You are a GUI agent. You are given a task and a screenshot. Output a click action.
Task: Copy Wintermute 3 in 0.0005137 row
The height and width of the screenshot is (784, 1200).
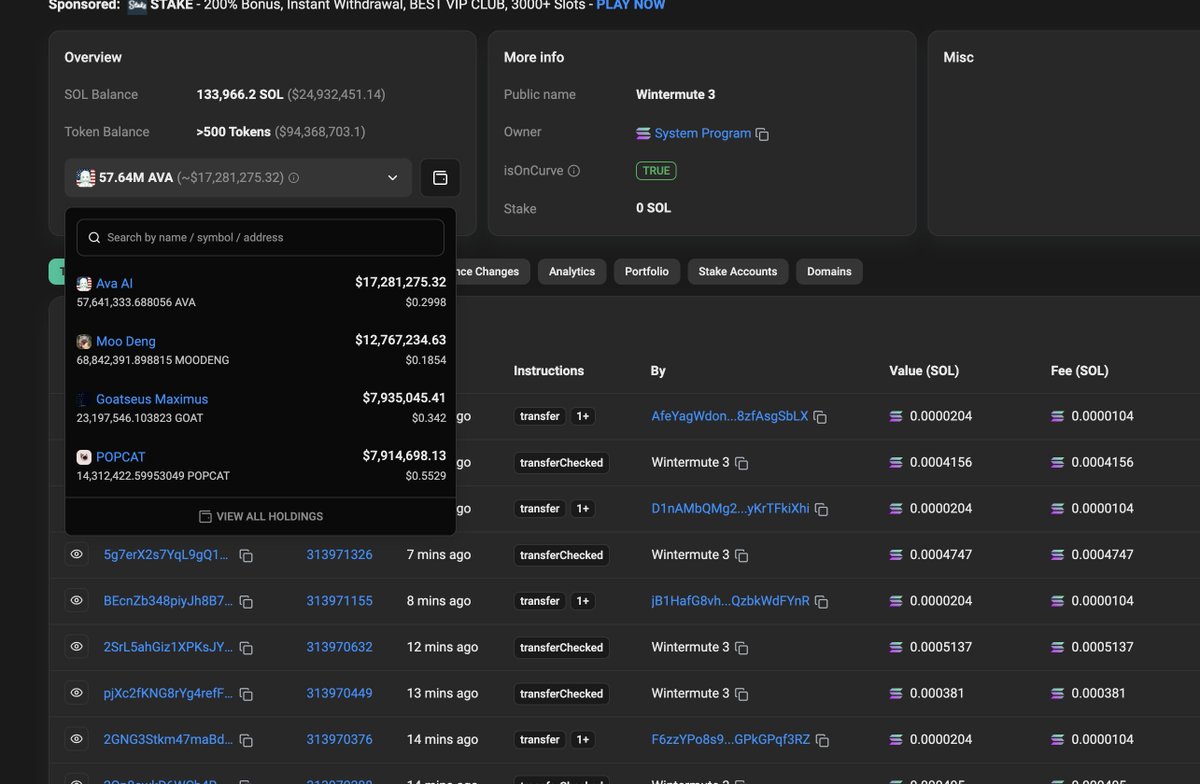click(x=741, y=648)
